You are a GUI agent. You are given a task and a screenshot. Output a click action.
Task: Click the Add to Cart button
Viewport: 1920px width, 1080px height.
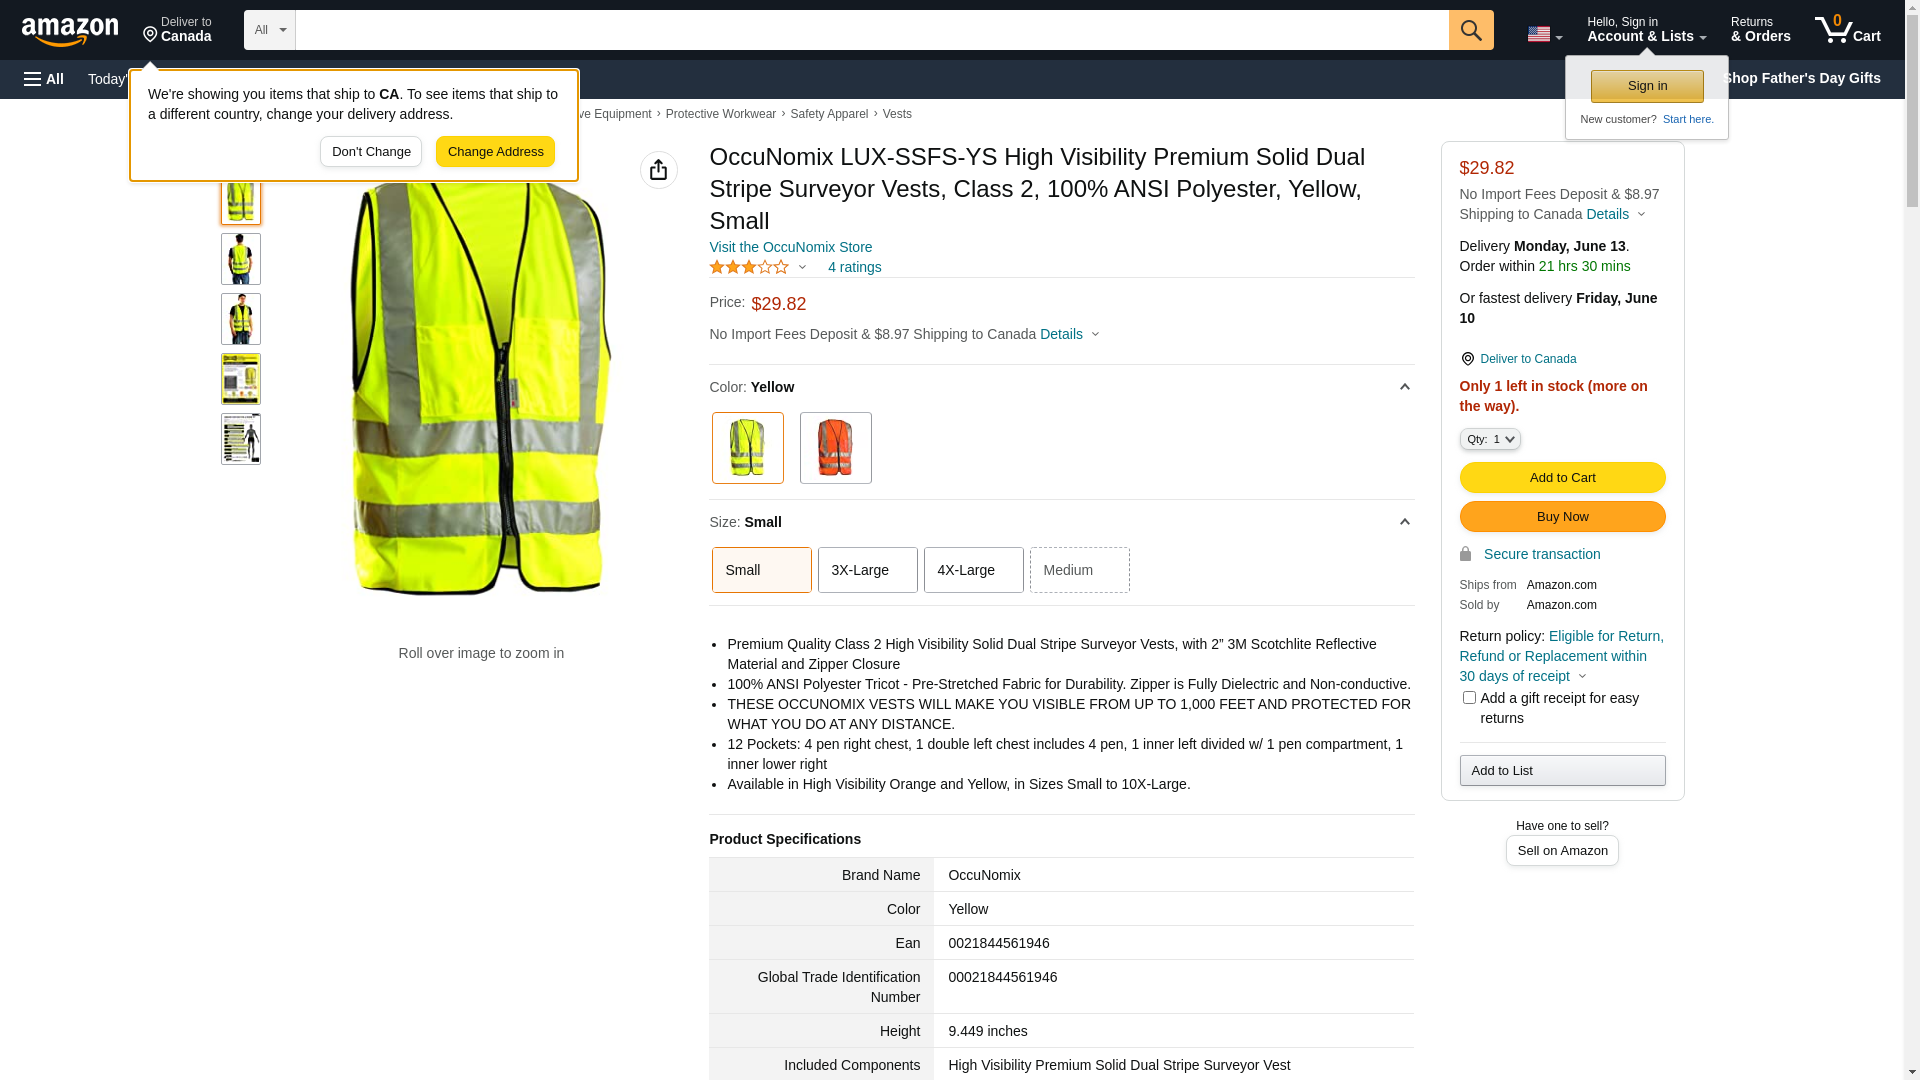[1561, 478]
